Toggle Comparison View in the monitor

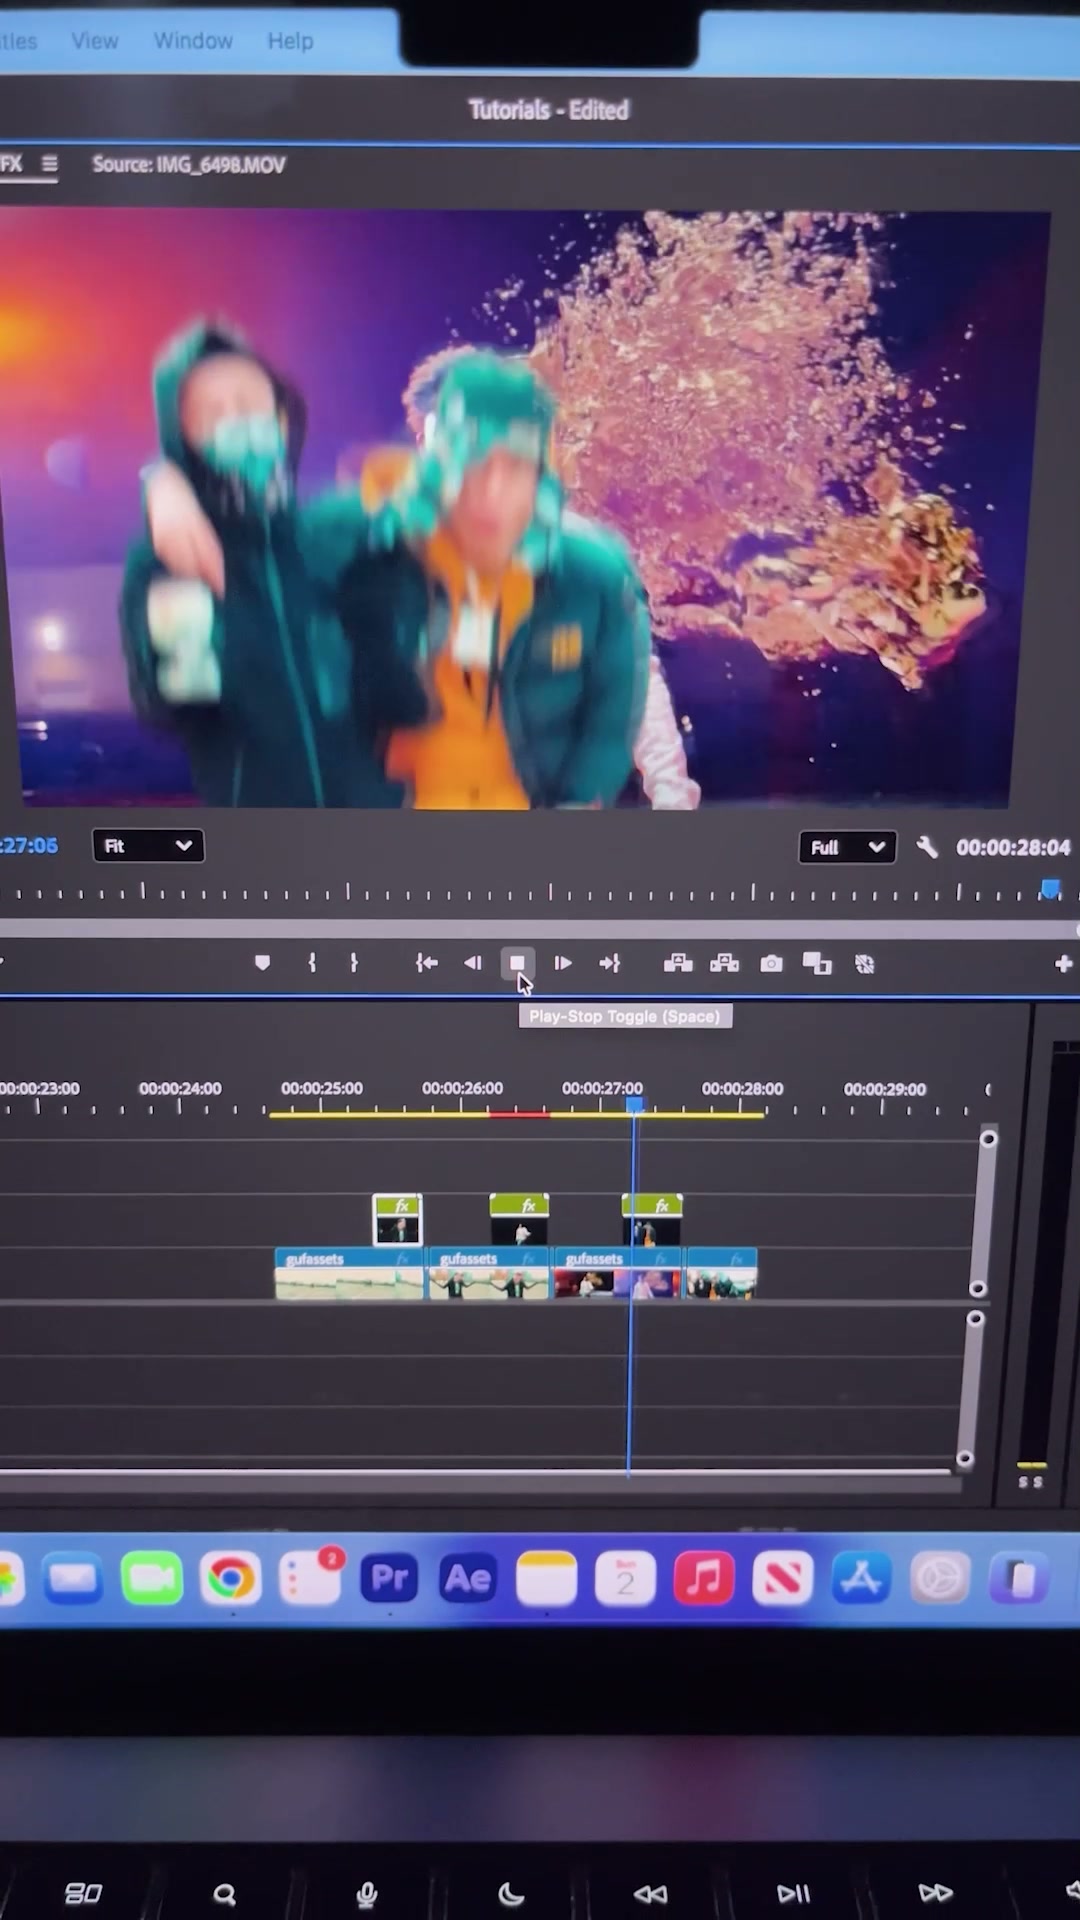[x=817, y=963]
